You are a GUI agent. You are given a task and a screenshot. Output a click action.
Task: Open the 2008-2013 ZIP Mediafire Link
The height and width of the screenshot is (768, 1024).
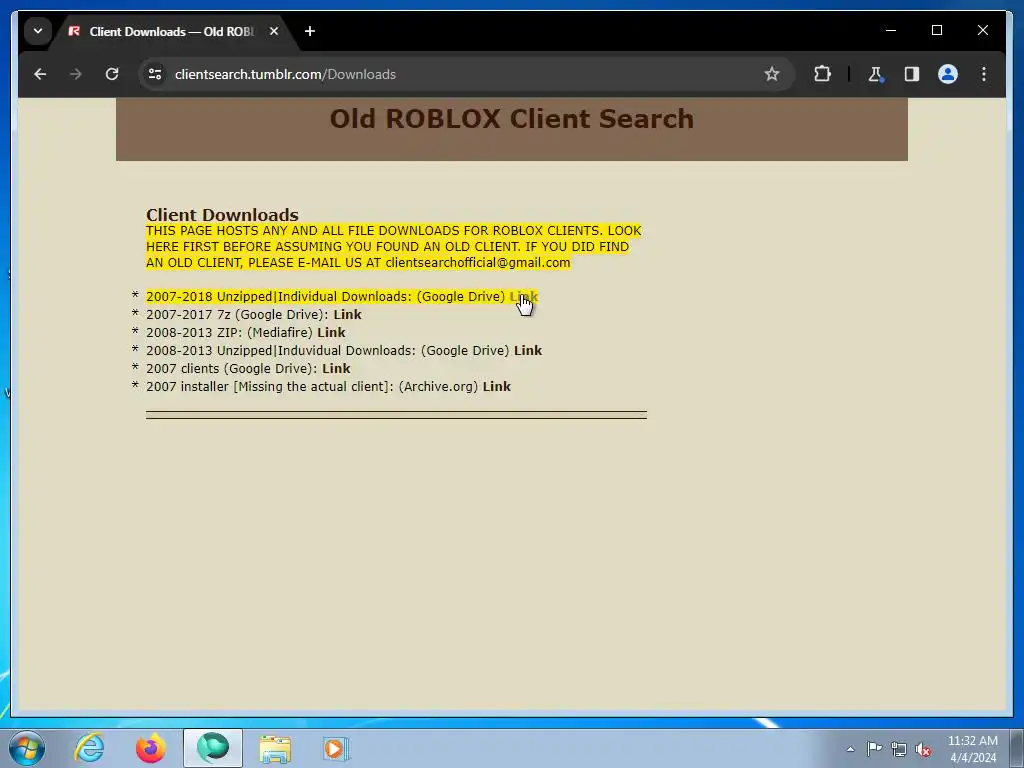tap(331, 332)
